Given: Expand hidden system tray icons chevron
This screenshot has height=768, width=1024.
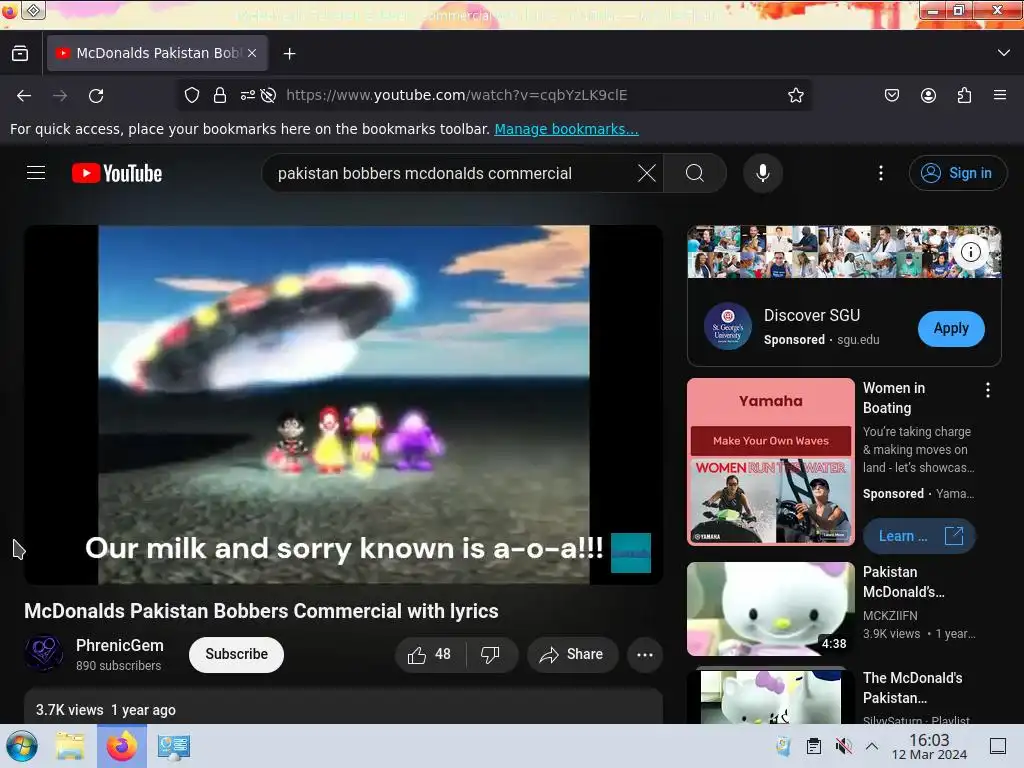Looking at the screenshot, I should coord(872,746).
